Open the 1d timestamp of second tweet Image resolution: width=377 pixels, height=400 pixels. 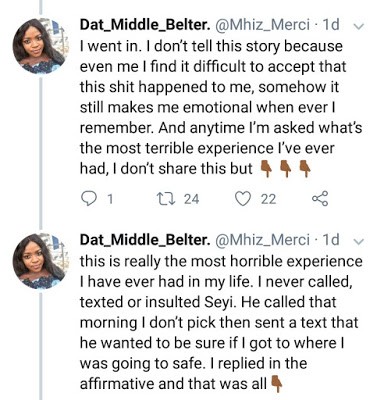click(331, 240)
